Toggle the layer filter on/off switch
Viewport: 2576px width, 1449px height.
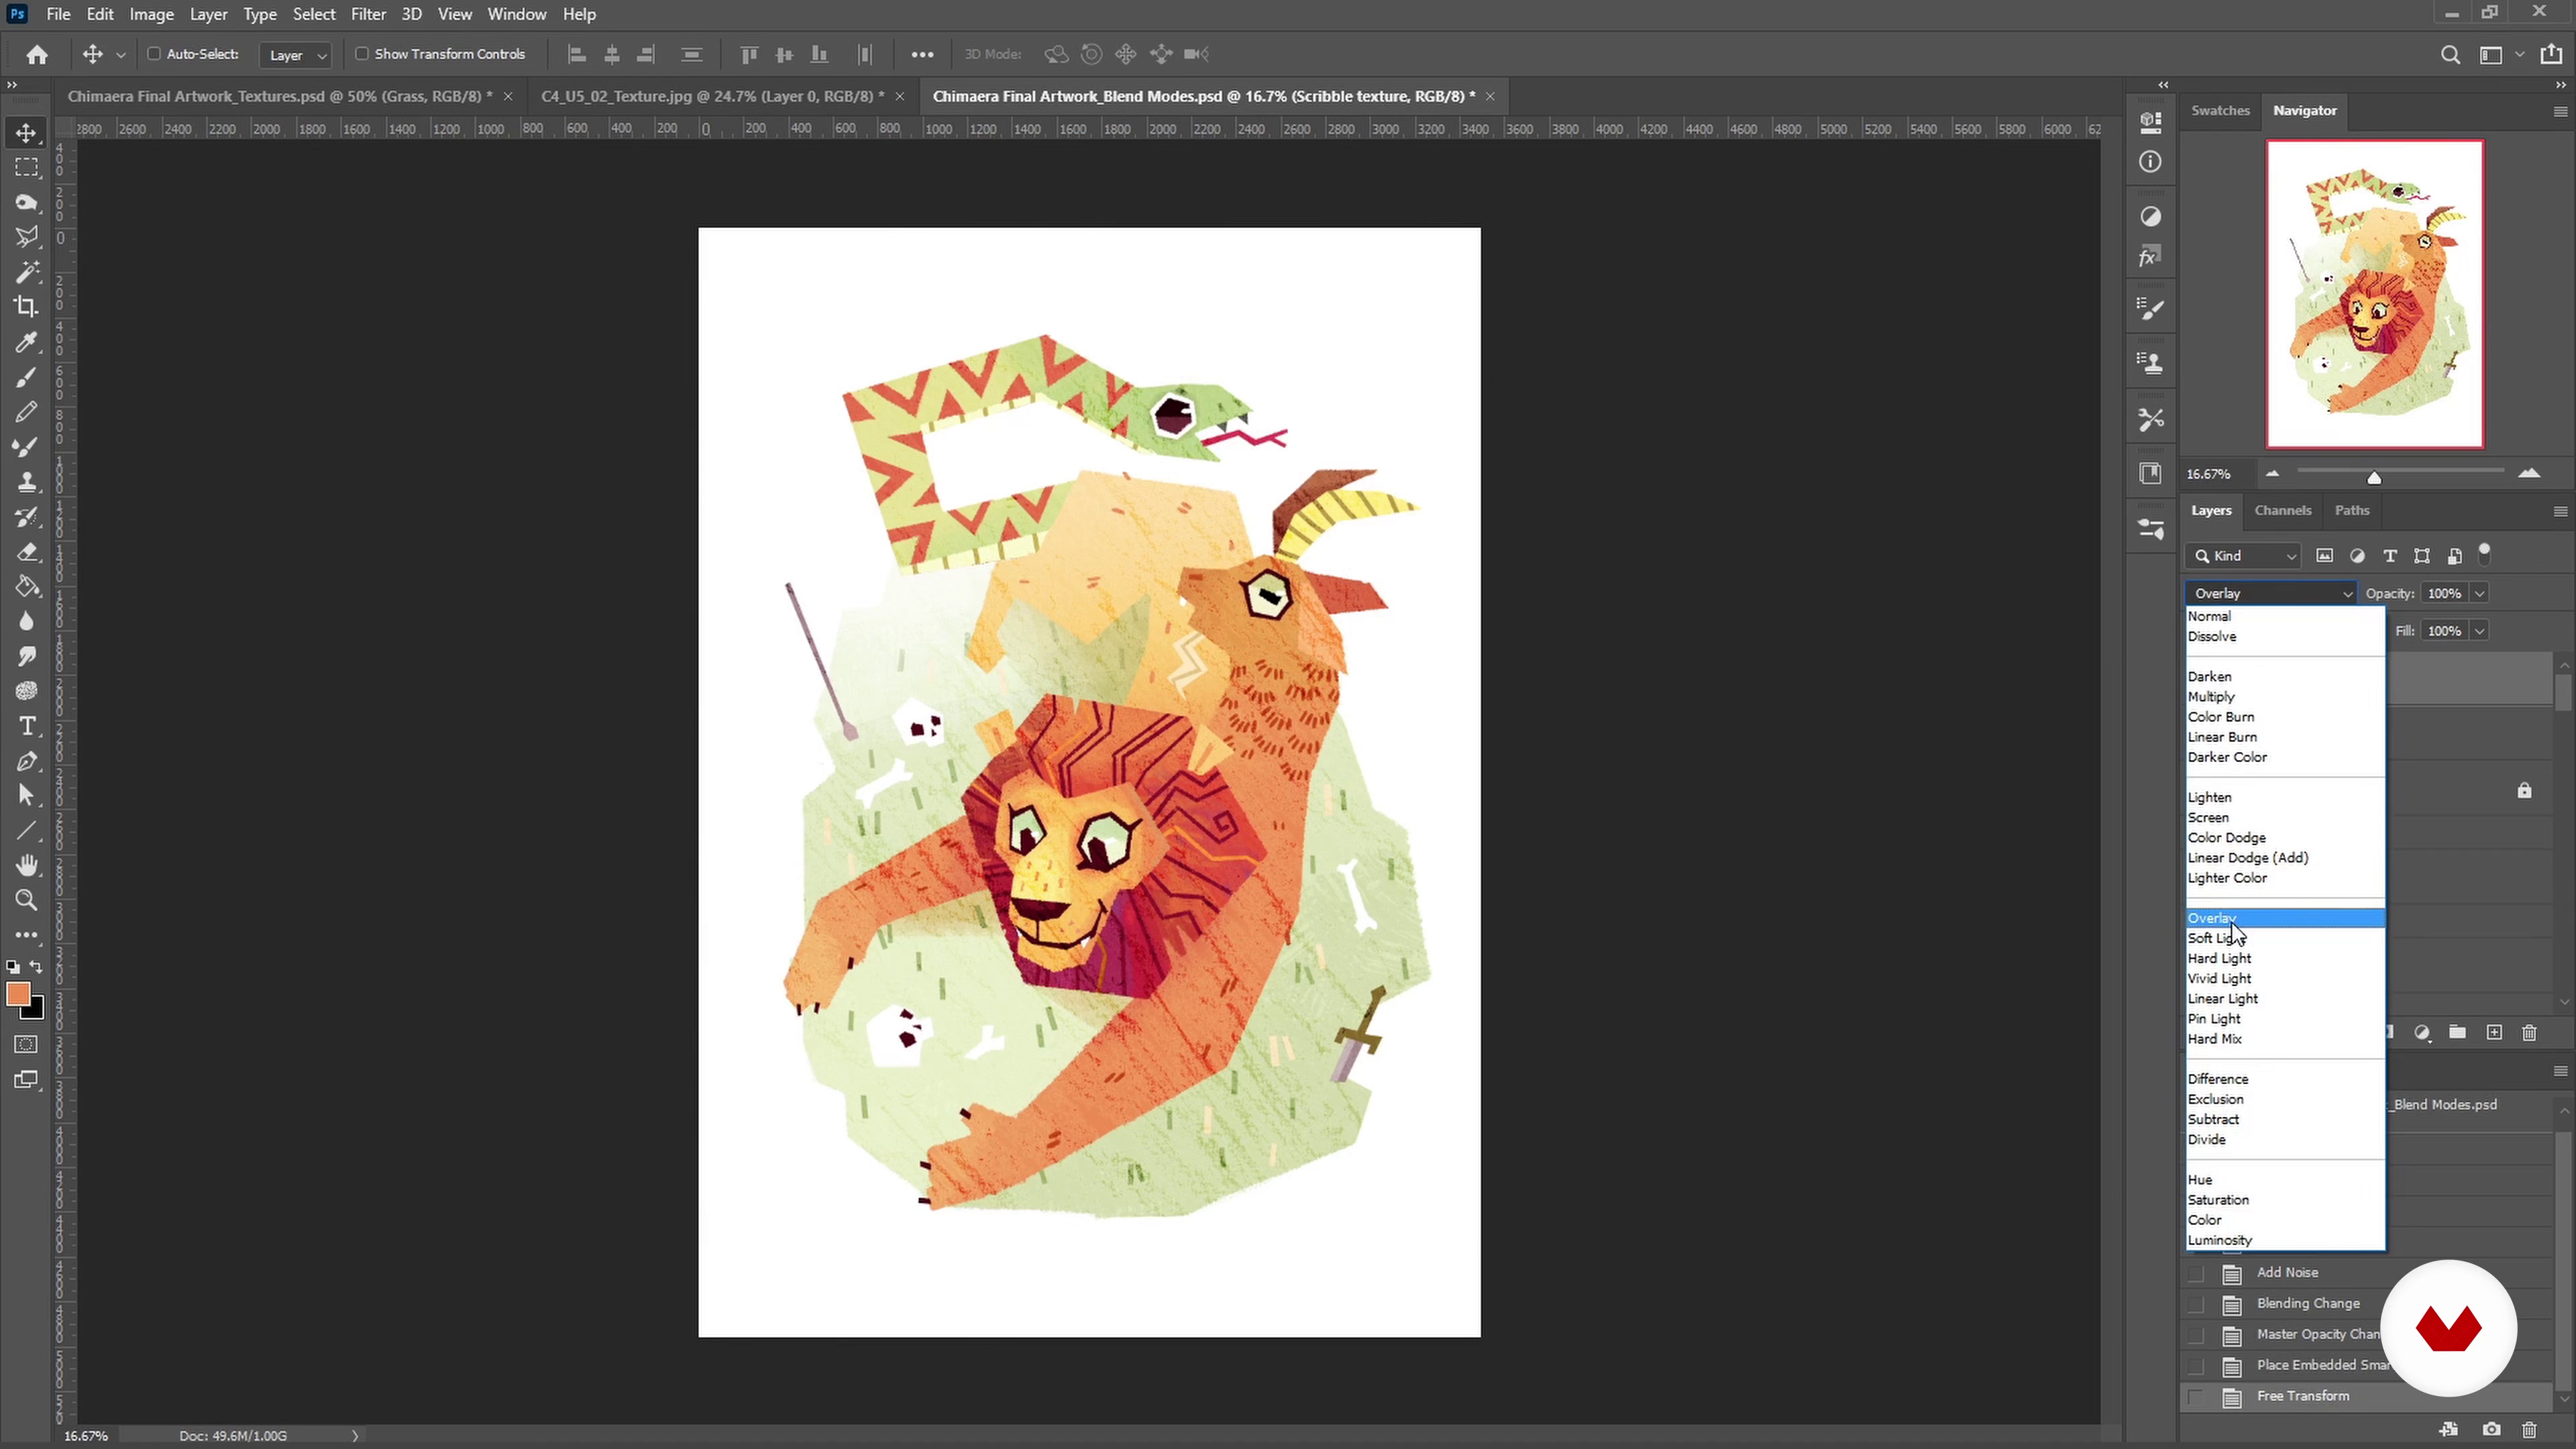(x=2485, y=555)
